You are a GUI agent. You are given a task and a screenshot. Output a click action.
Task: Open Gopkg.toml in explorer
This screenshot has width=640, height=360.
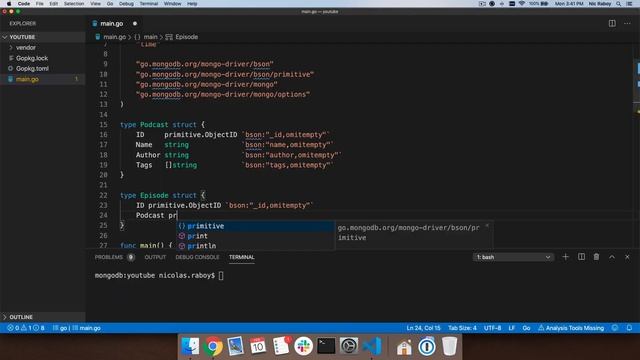click(42, 69)
